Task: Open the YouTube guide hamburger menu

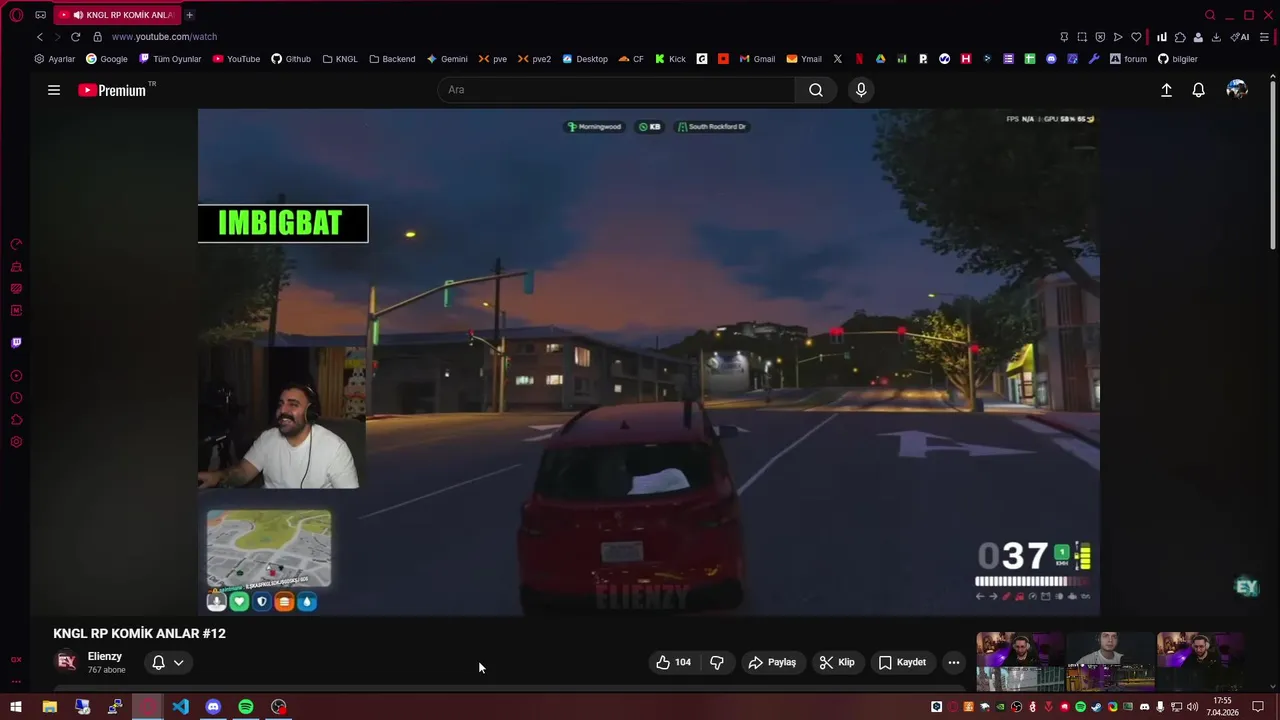Action: point(54,90)
